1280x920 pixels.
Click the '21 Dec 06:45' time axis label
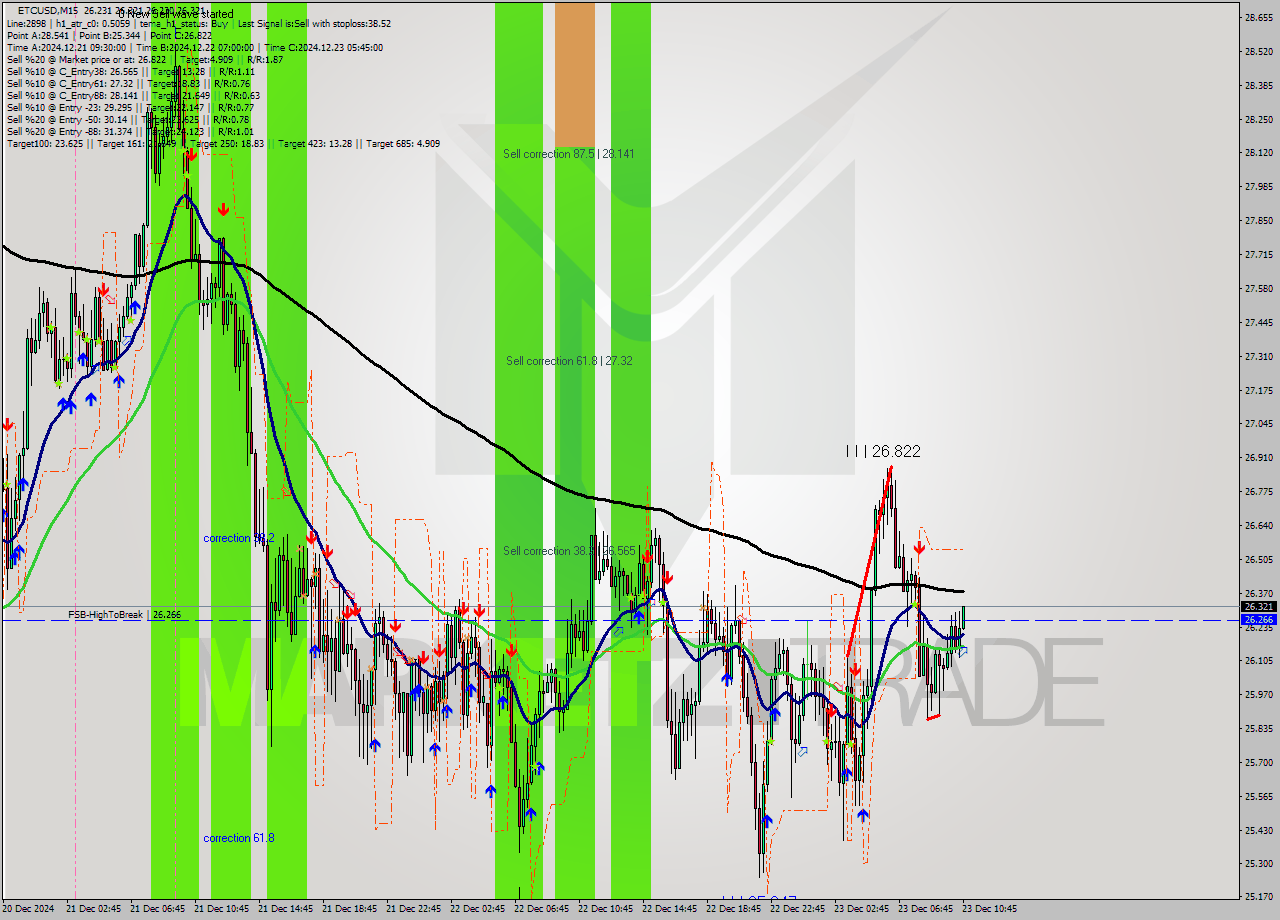[158, 909]
